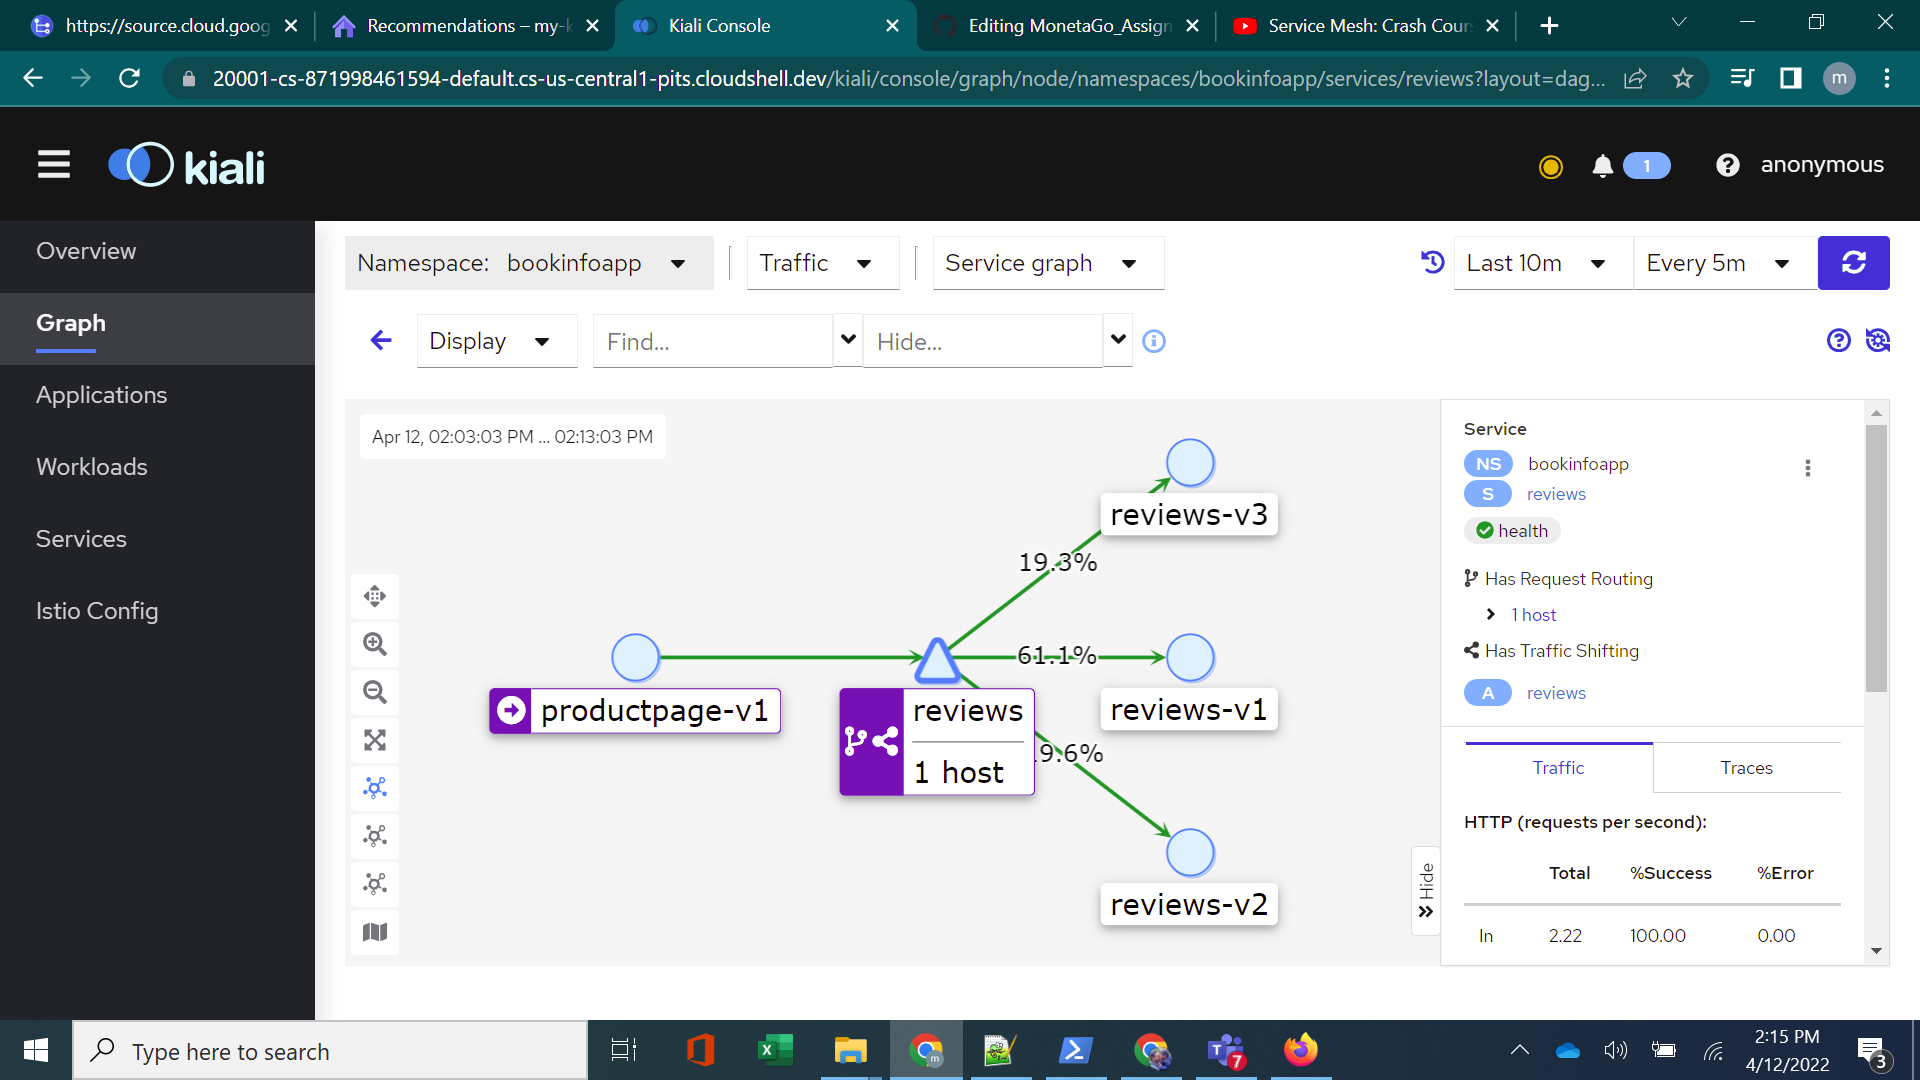Open the Service graph type dropdown

coord(1047,263)
